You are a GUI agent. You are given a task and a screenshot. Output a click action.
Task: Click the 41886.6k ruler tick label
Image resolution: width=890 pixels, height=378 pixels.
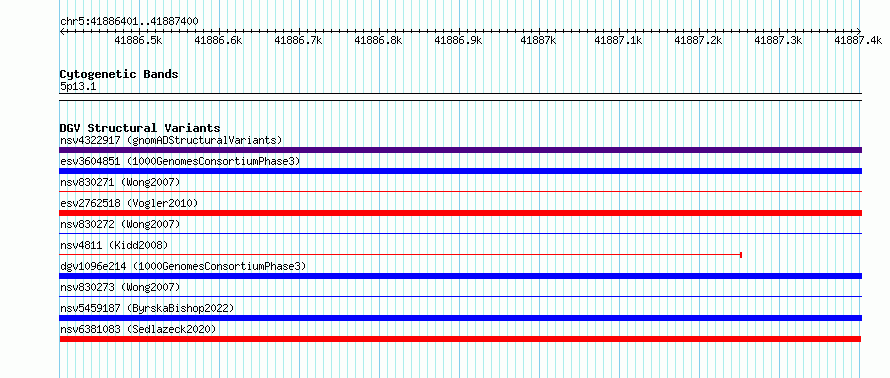point(219,40)
